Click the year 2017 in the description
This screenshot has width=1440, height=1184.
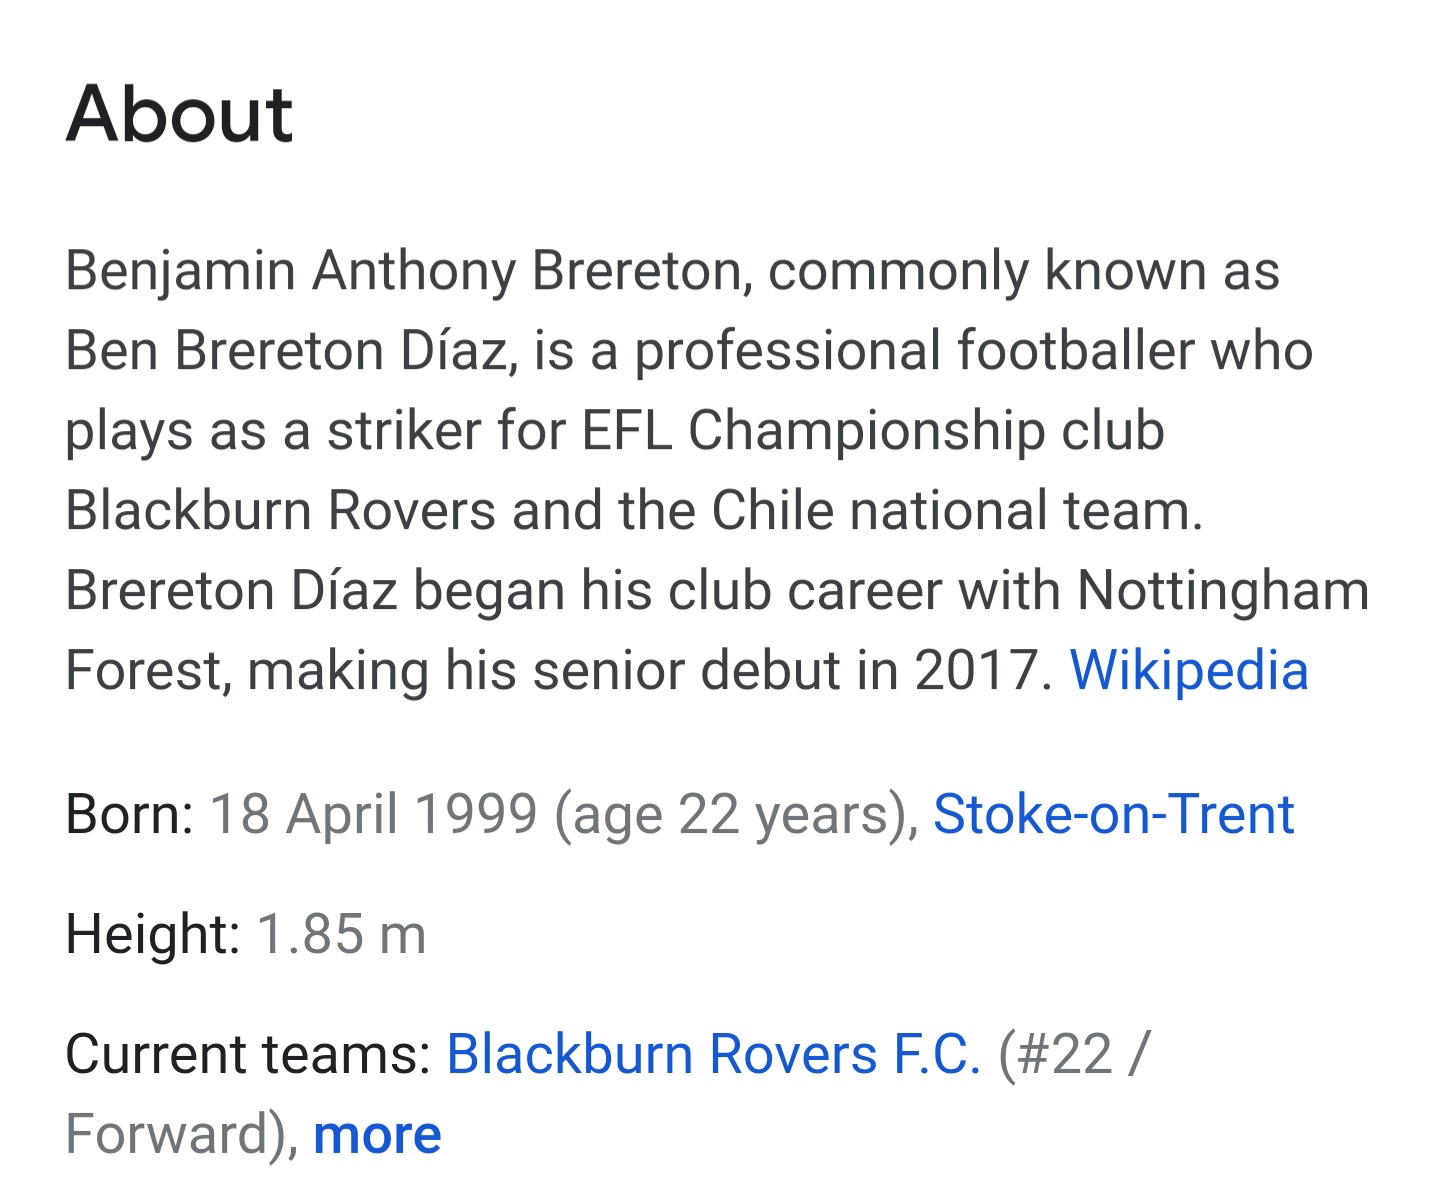(976, 671)
